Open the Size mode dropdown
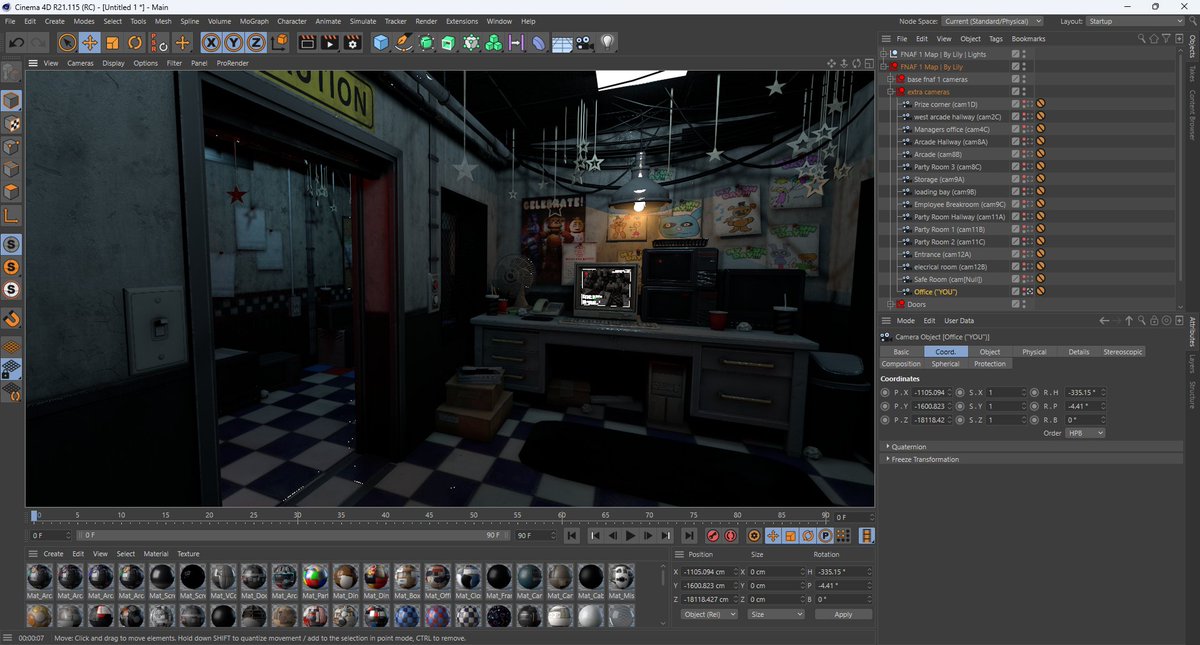The image size is (1200, 645). click(x=774, y=614)
